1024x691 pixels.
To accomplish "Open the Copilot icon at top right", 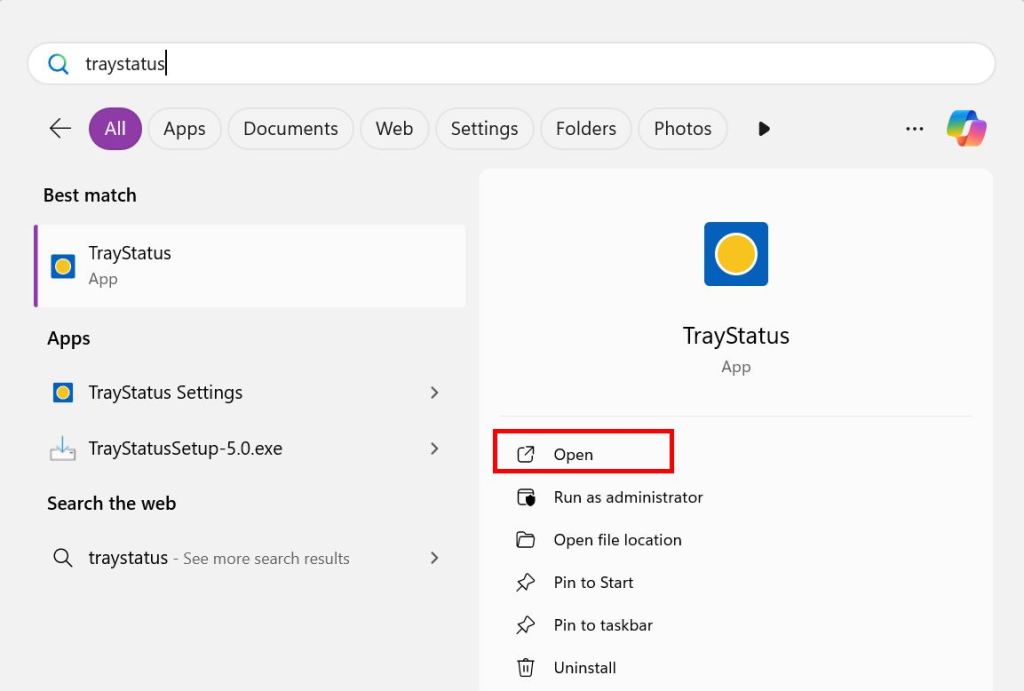I will (x=967, y=128).
